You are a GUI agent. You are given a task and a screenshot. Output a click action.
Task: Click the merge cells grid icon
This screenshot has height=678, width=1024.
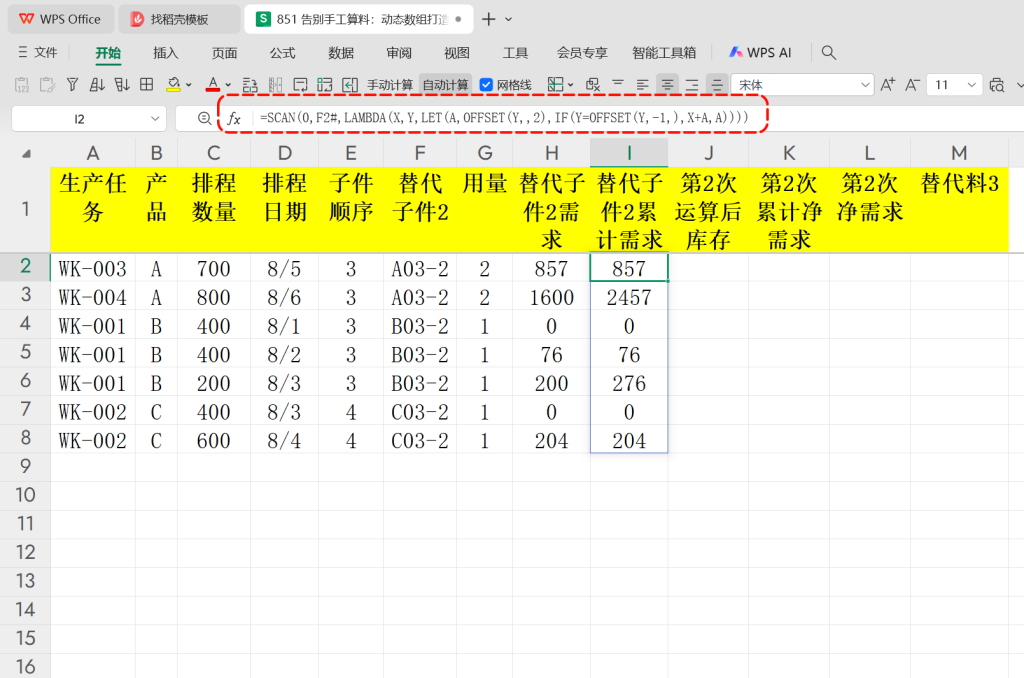pyautogui.click(x=325, y=85)
